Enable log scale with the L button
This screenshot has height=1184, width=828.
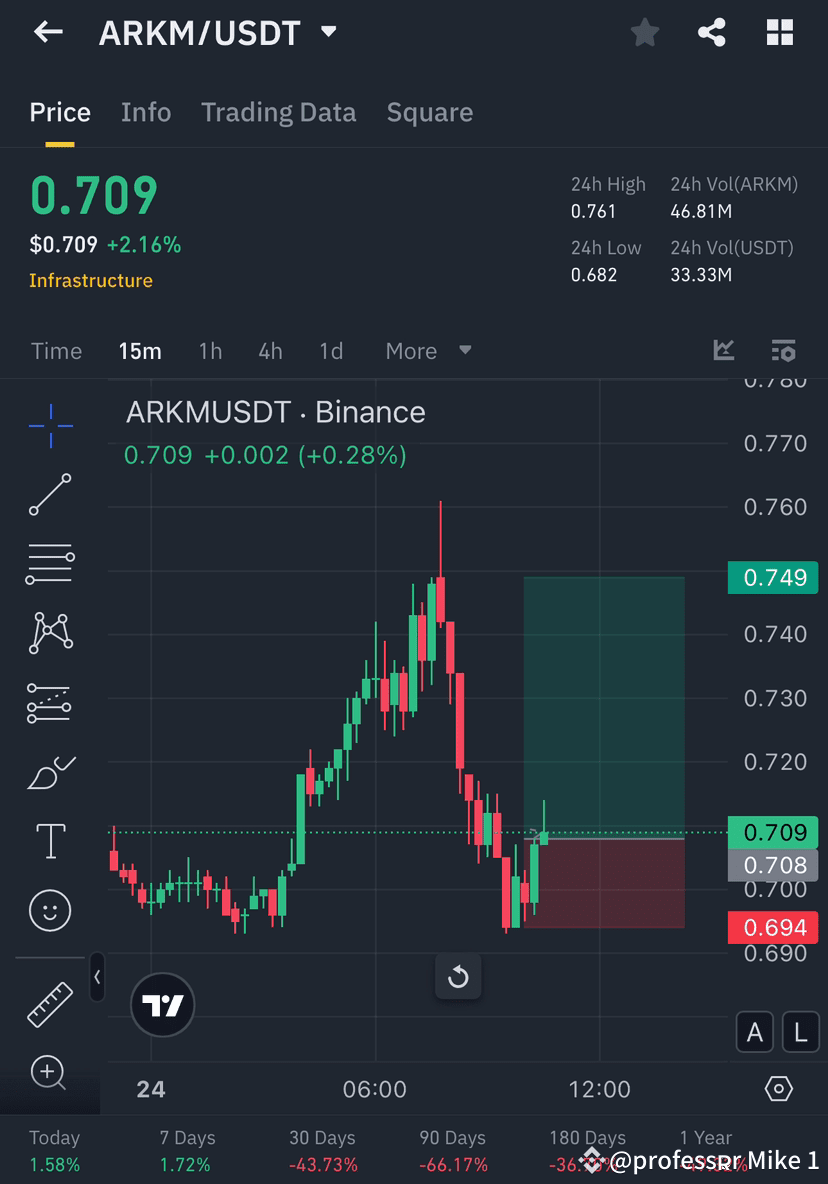pyautogui.click(x=800, y=1032)
